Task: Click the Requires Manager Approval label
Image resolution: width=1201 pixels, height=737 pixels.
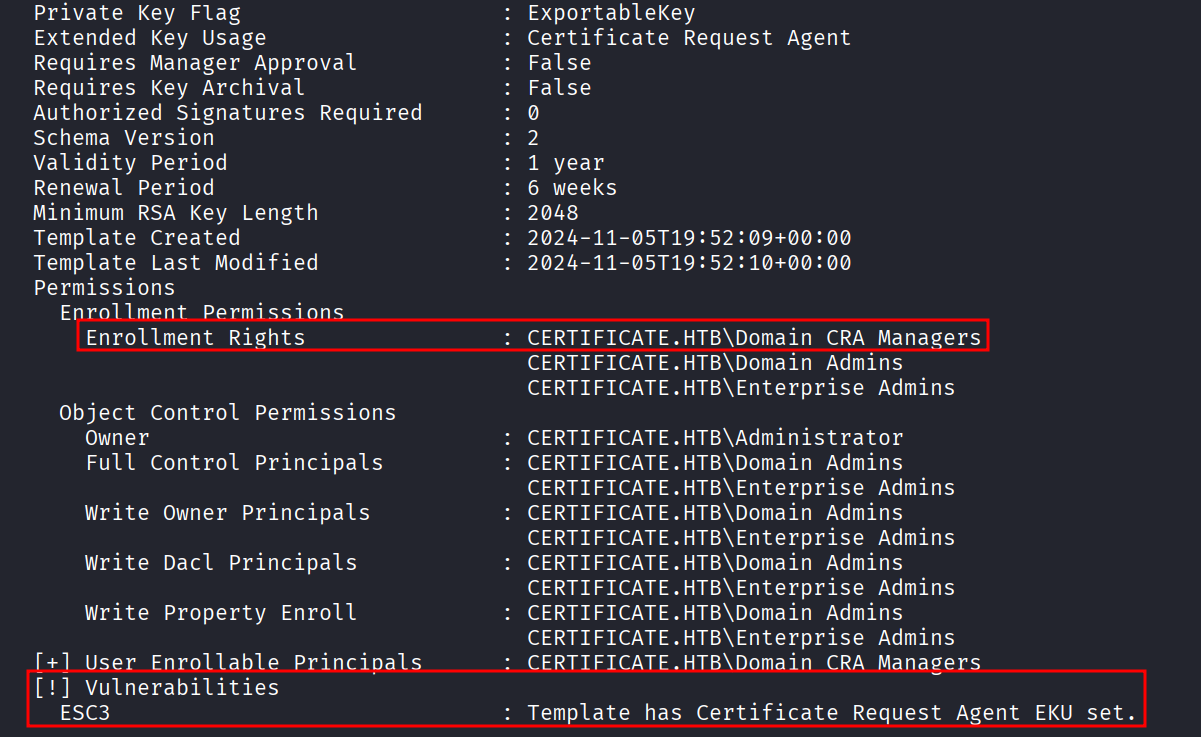Action: click(195, 63)
